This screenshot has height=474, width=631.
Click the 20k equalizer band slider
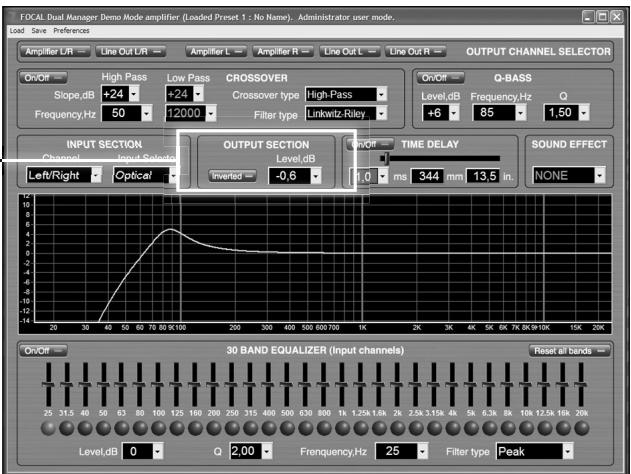pos(581,385)
